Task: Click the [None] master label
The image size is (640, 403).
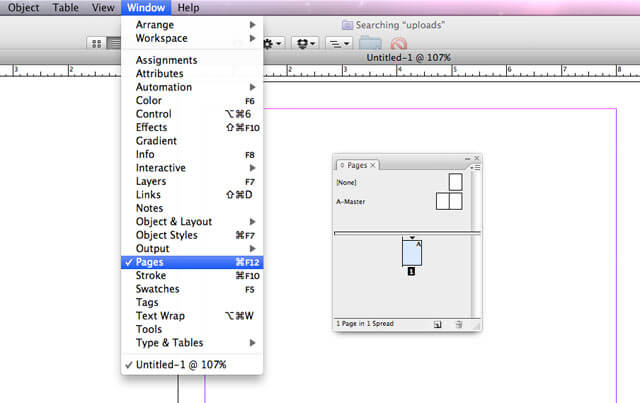Action: pyautogui.click(x=346, y=183)
